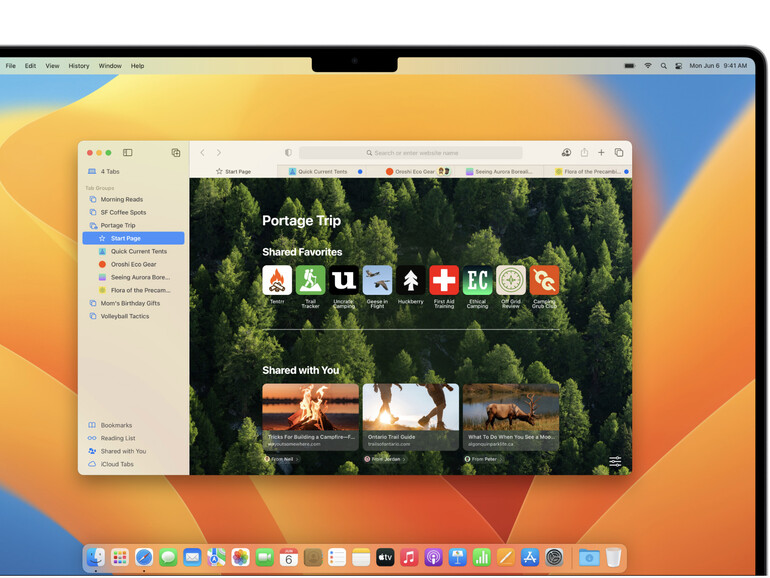
Task: Open Bookmarks in the sidebar
Action: (x=134, y=425)
